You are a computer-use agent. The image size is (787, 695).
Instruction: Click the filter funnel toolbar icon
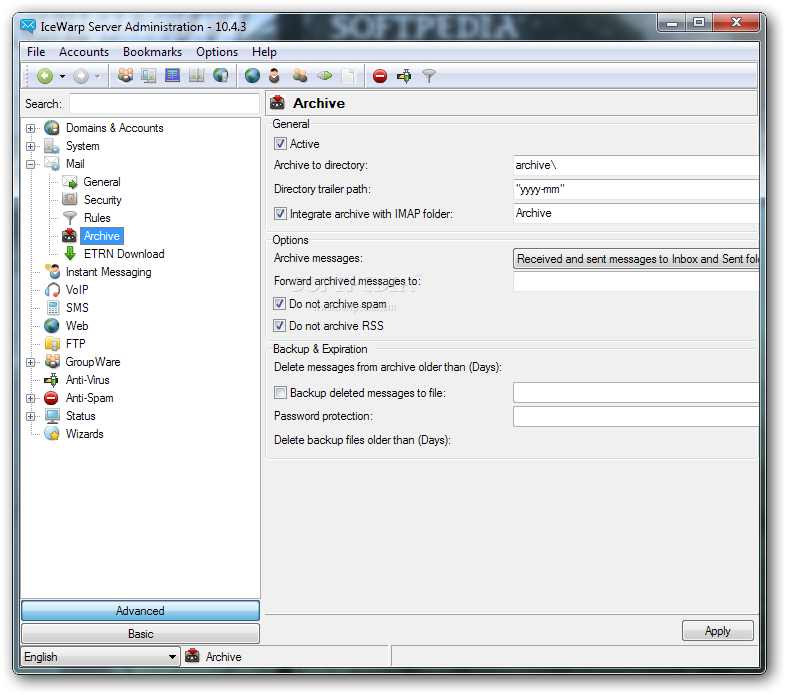[429, 76]
